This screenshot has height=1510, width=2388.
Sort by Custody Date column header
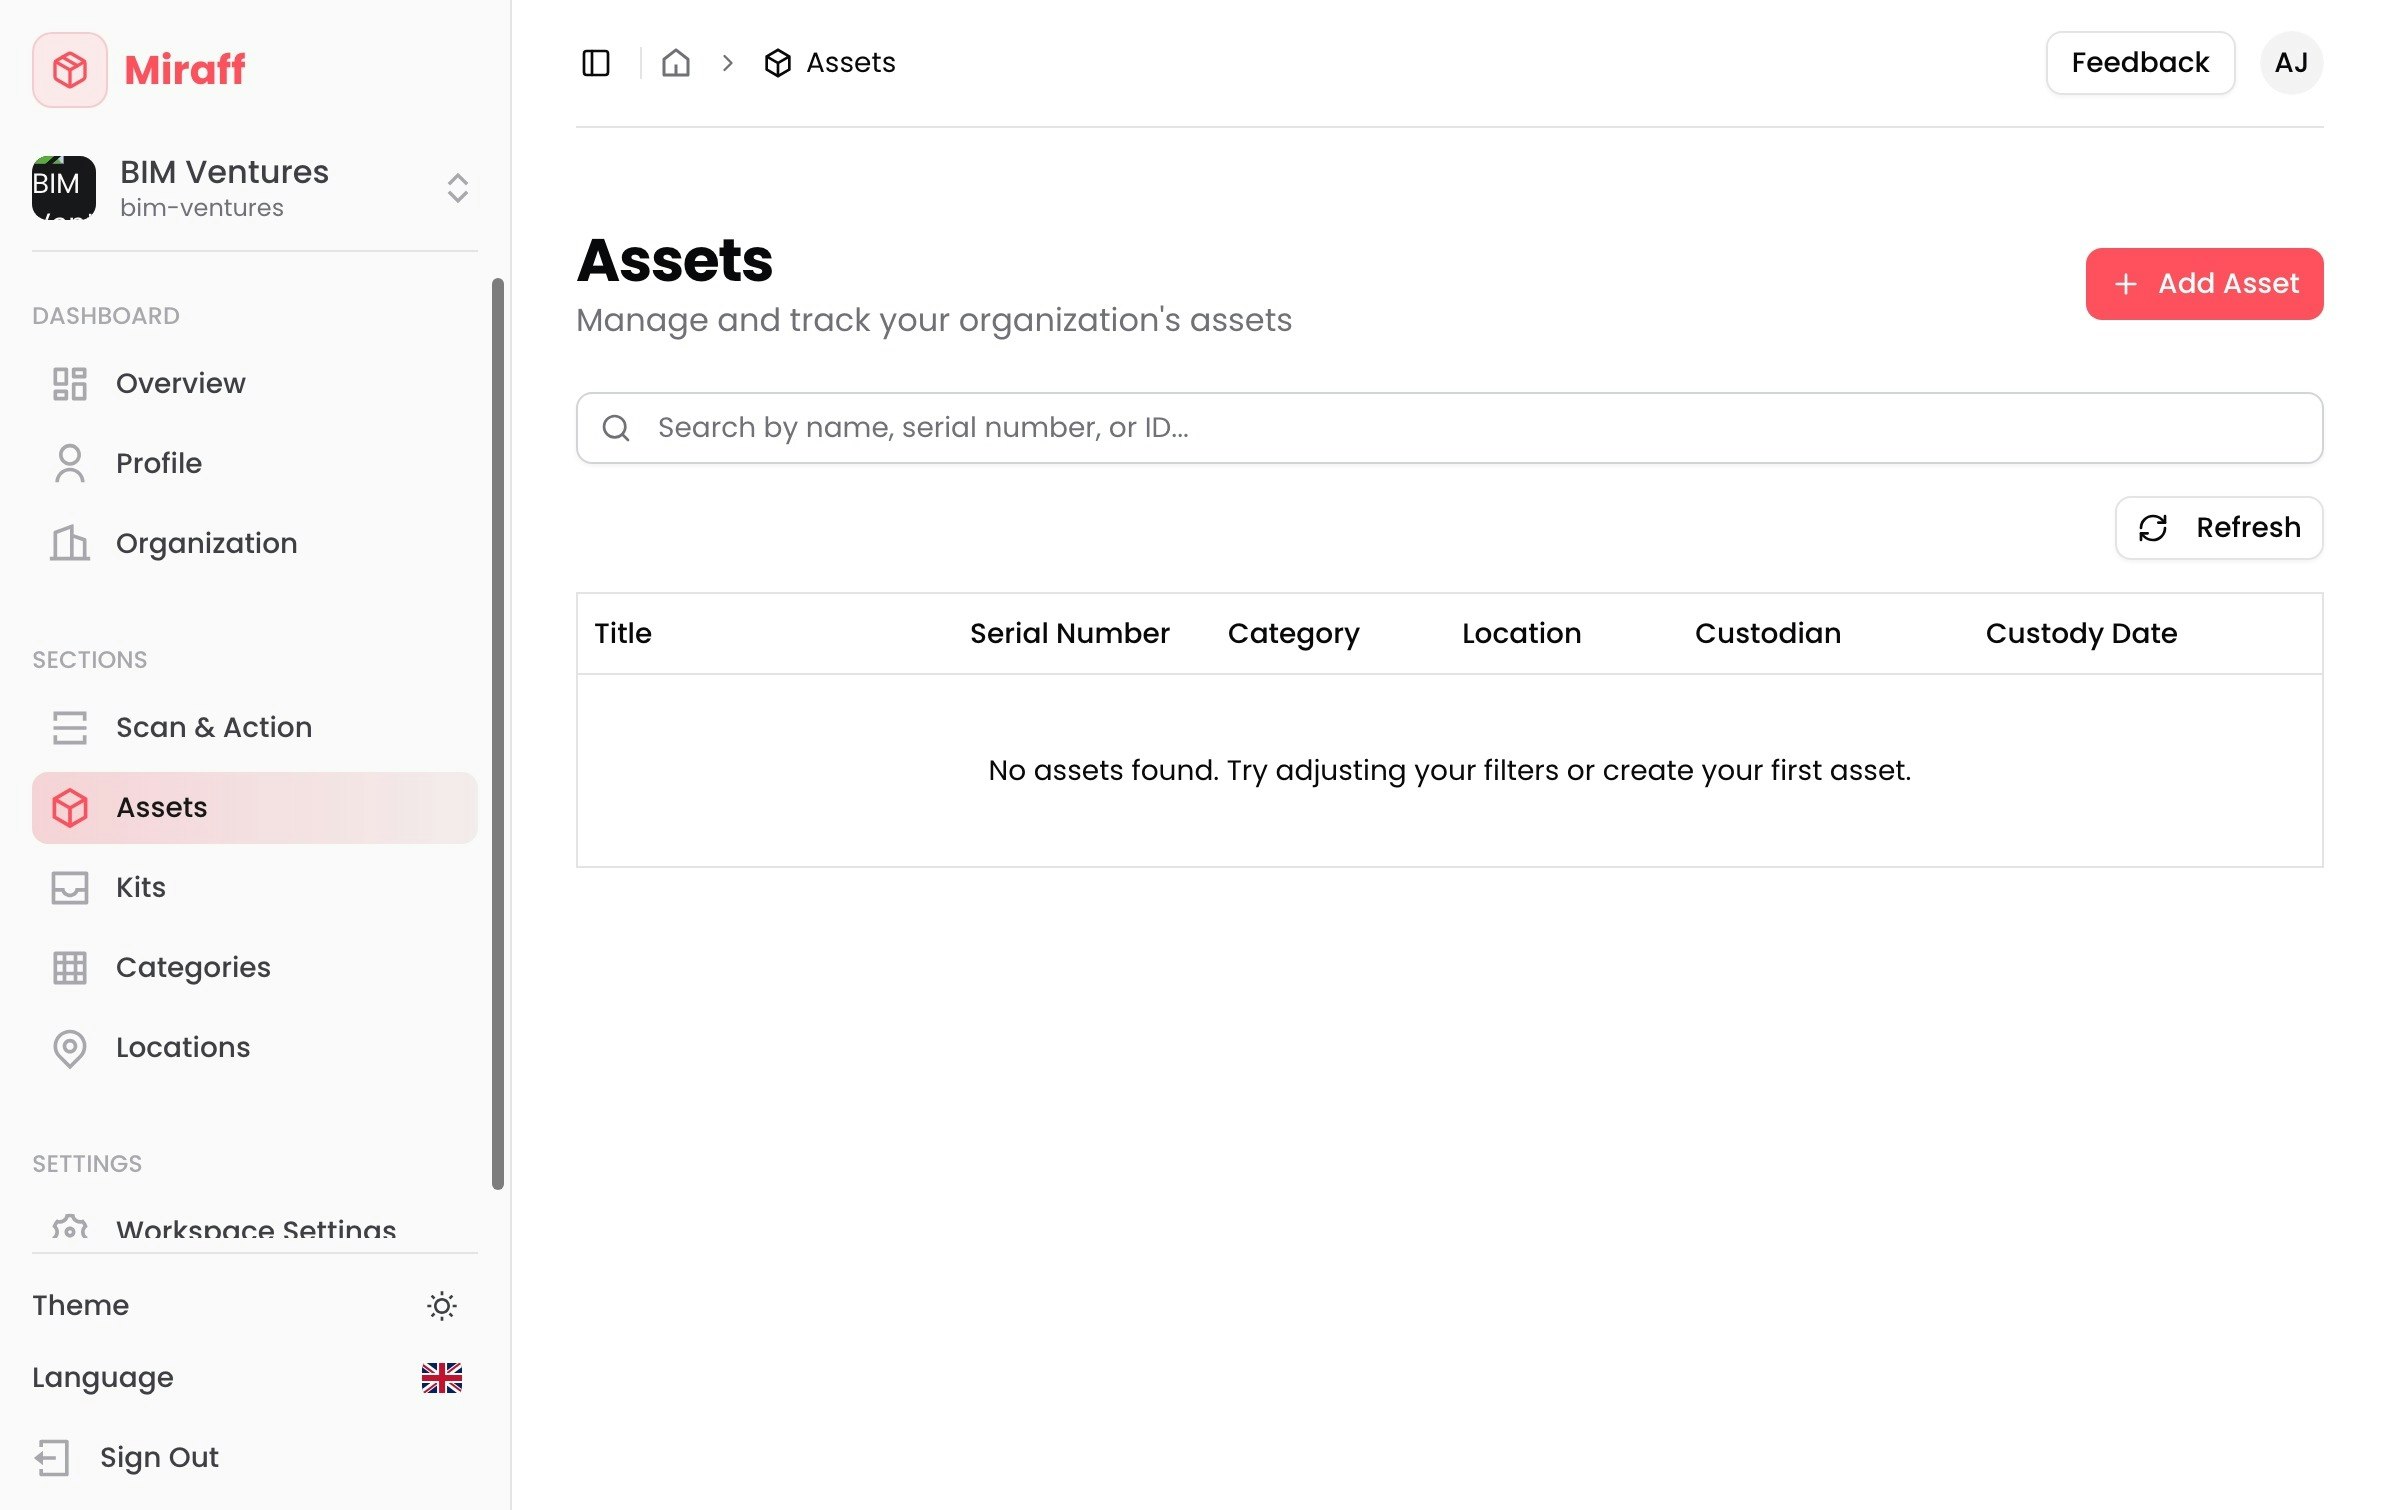click(x=2081, y=633)
